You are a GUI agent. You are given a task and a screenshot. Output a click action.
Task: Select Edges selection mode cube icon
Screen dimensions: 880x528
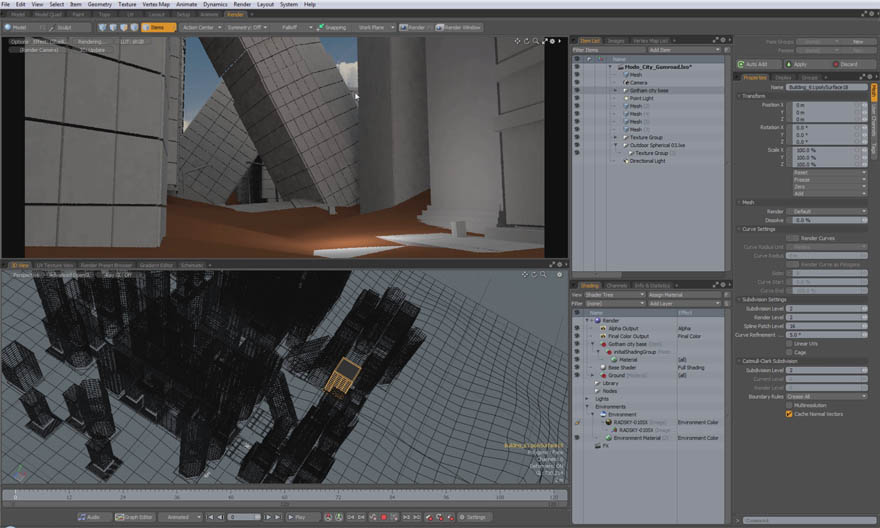[x=113, y=27]
